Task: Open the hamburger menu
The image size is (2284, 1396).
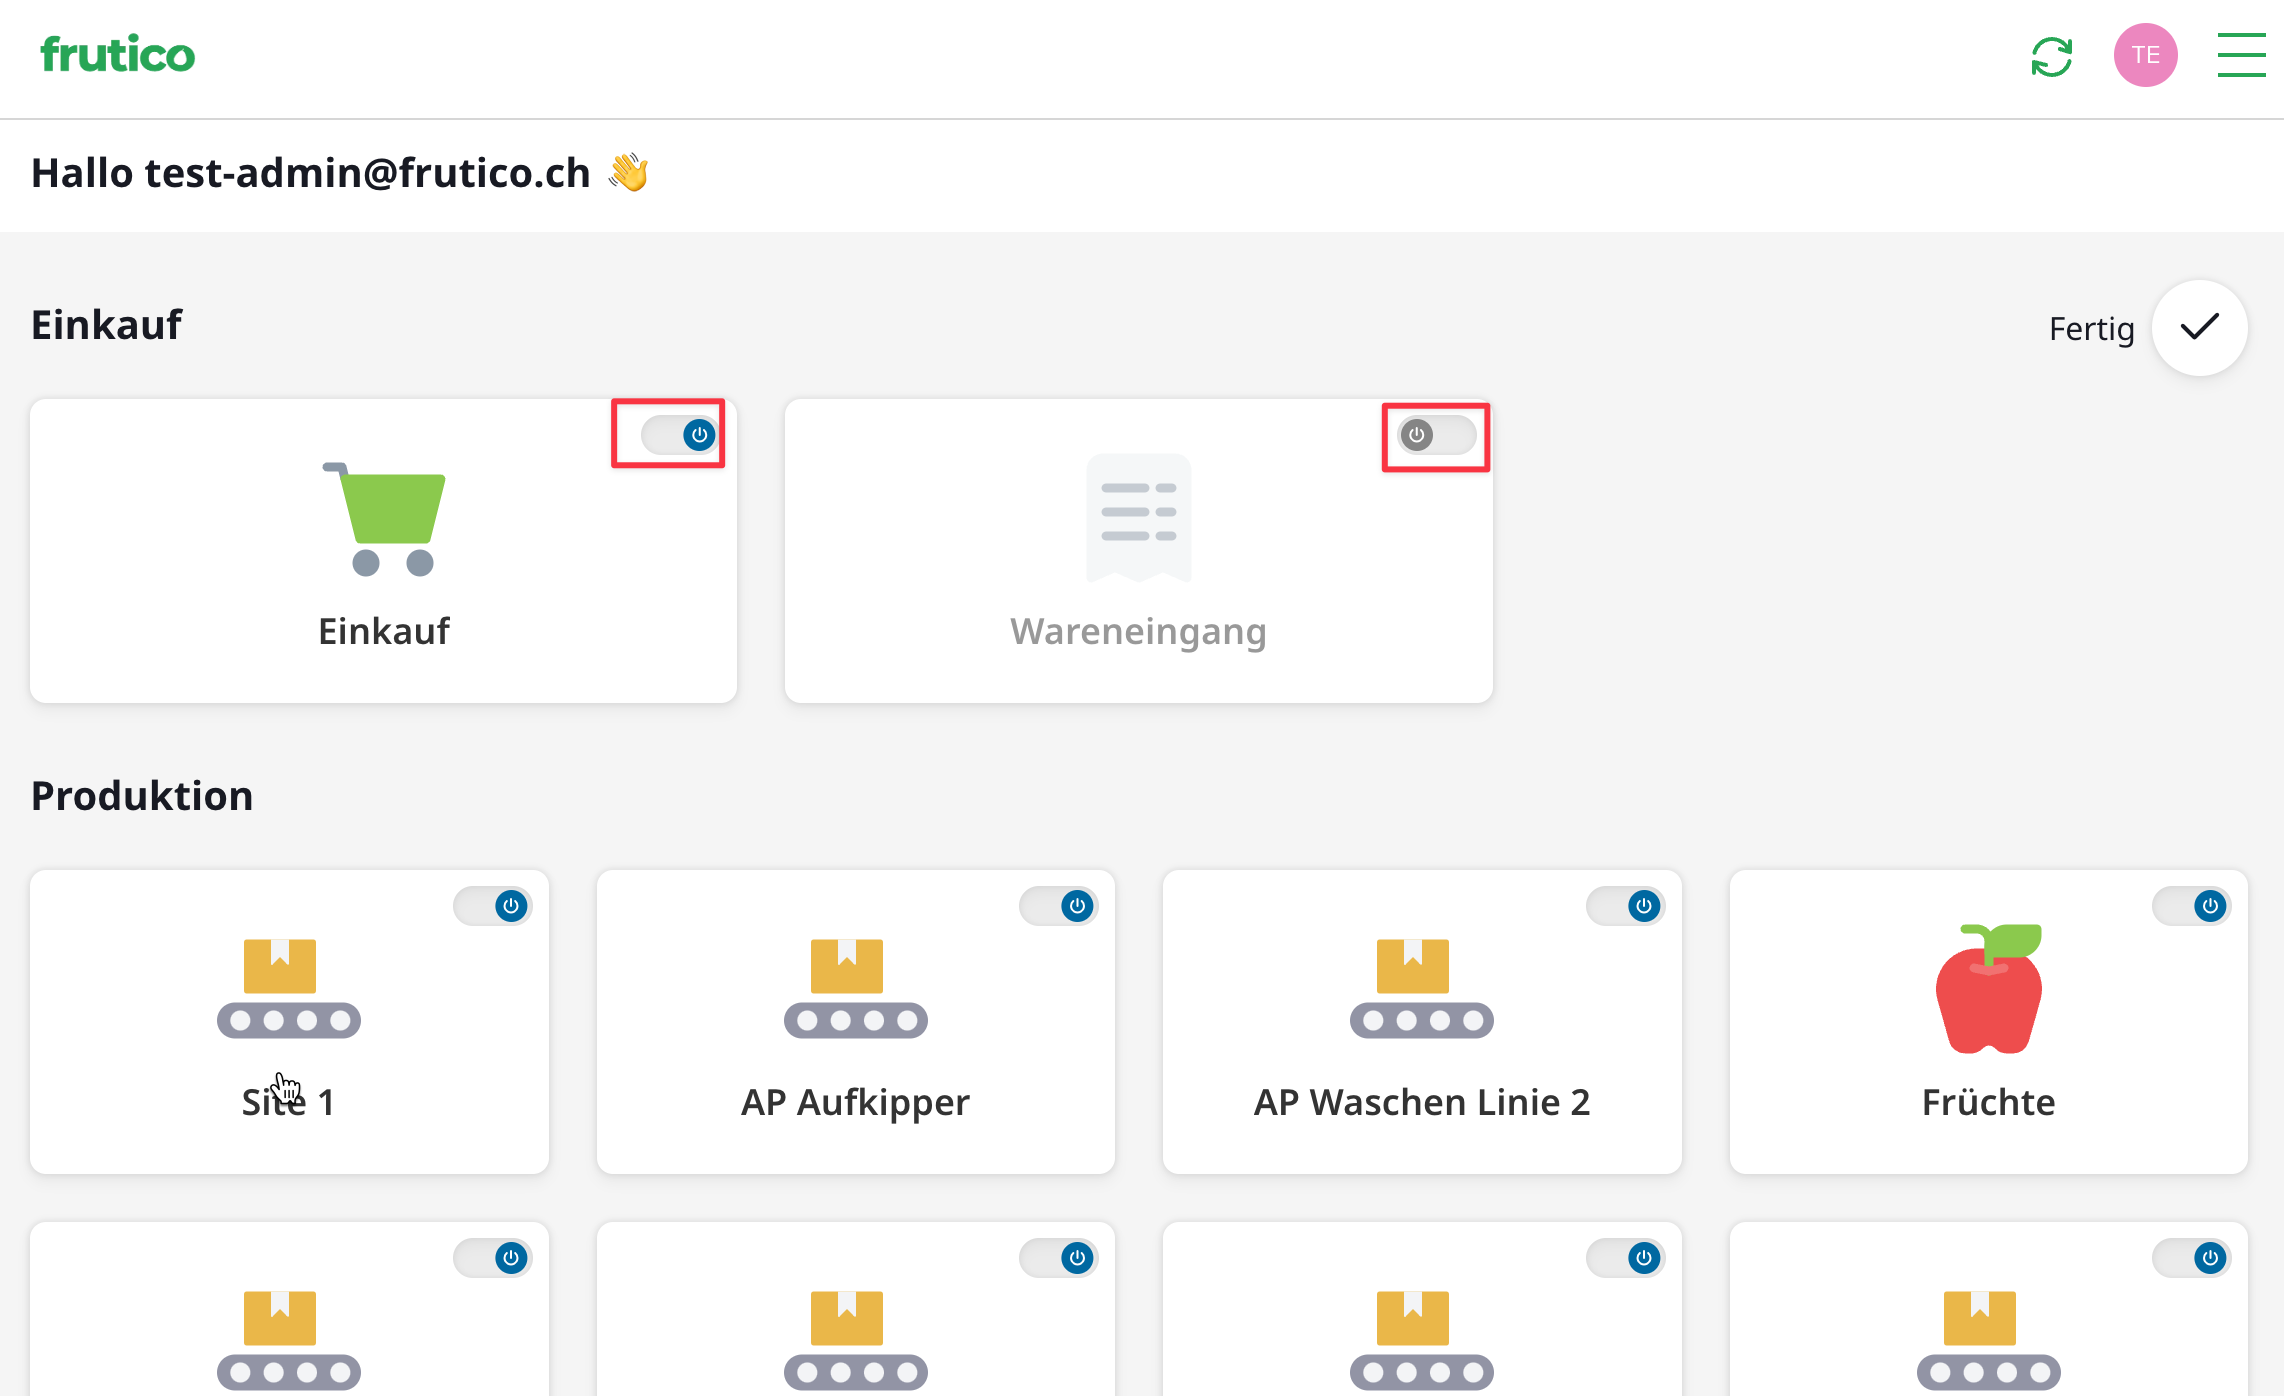Action: click(2241, 55)
